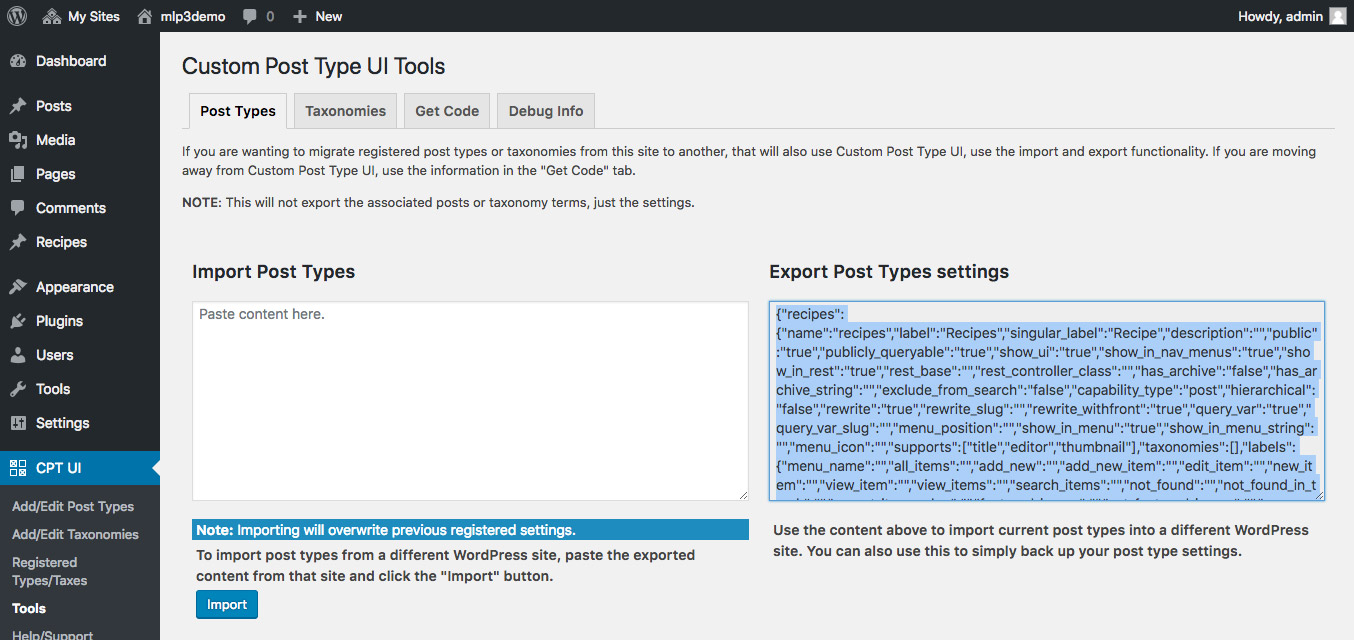The width and height of the screenshot is (1354, 640).
Task: Click the admin avatar image
Action: click(1337, 16)
